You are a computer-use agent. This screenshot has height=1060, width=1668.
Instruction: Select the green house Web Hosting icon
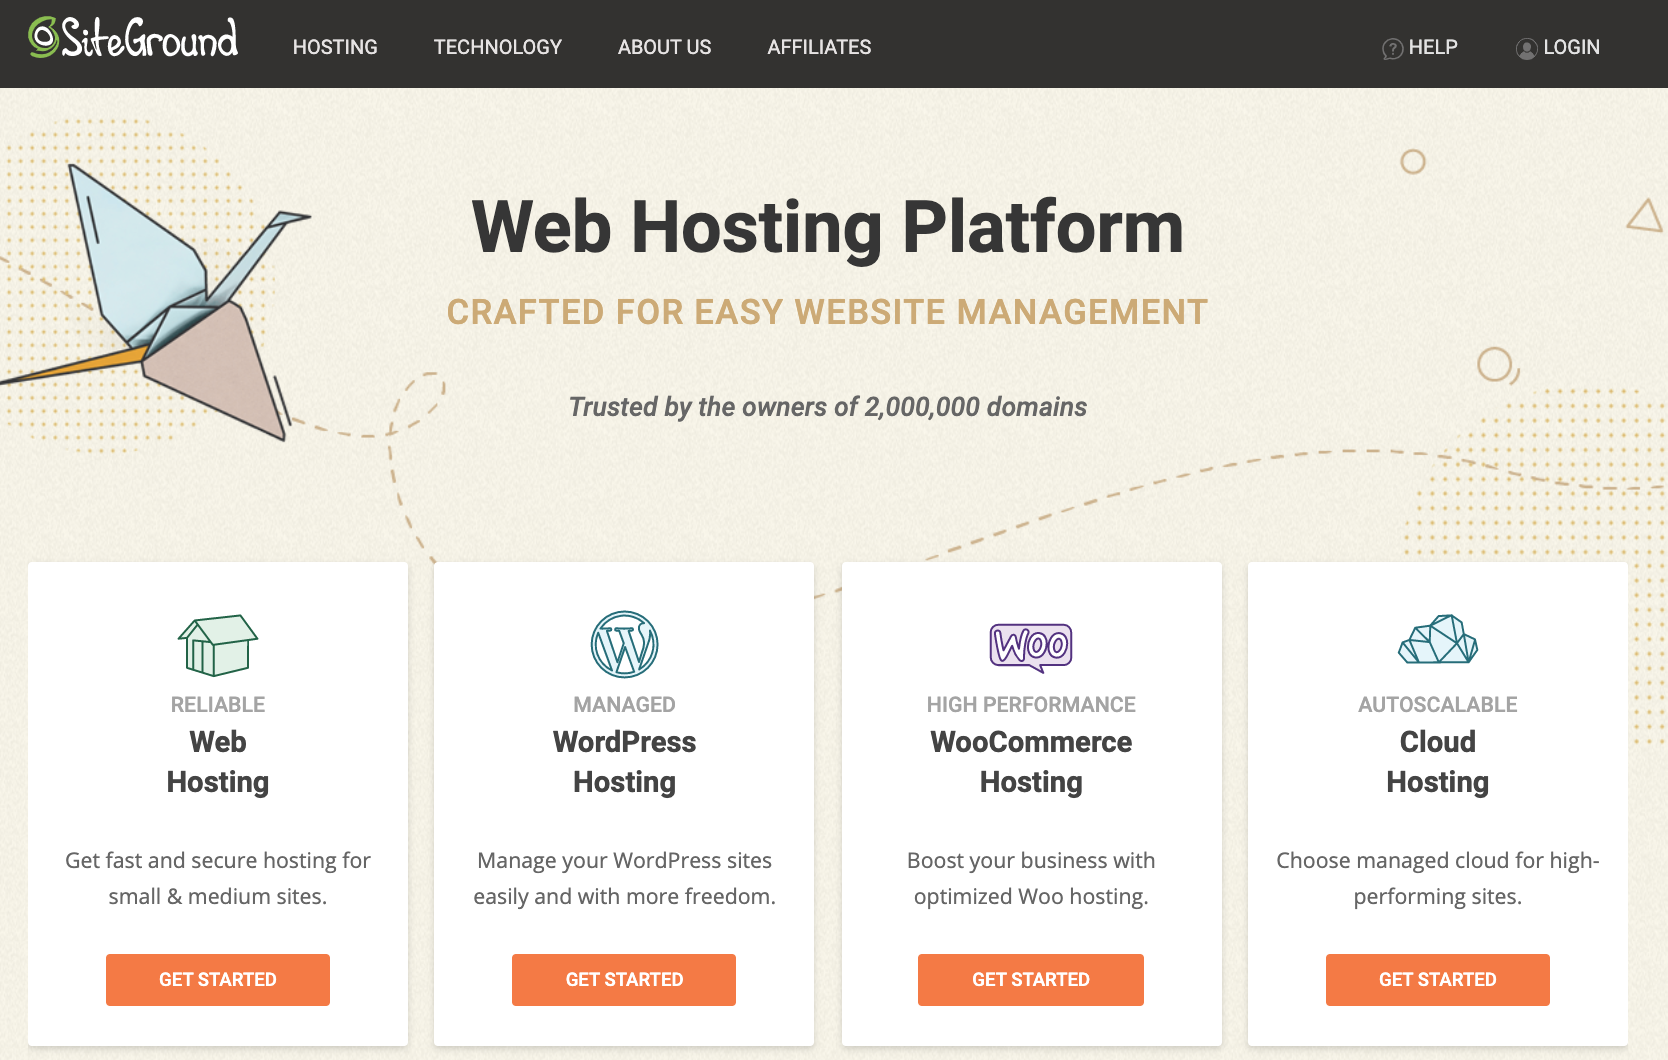pyautogui.click(x=217, y=645)
